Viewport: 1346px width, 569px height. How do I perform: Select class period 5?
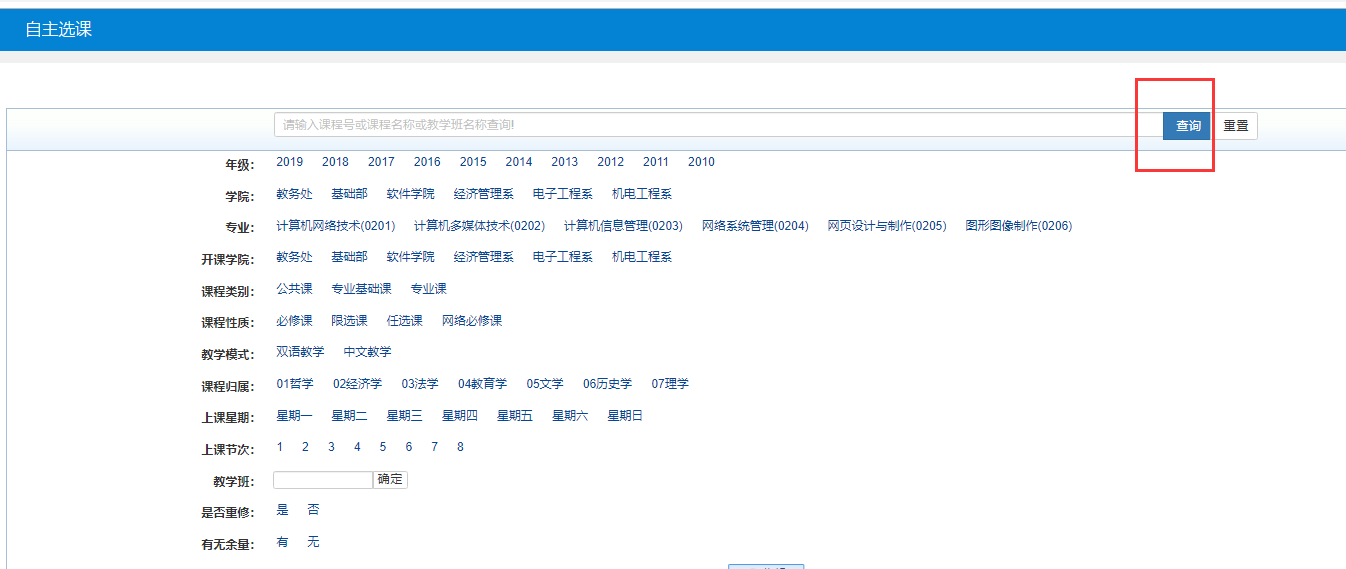coord(382,447)
